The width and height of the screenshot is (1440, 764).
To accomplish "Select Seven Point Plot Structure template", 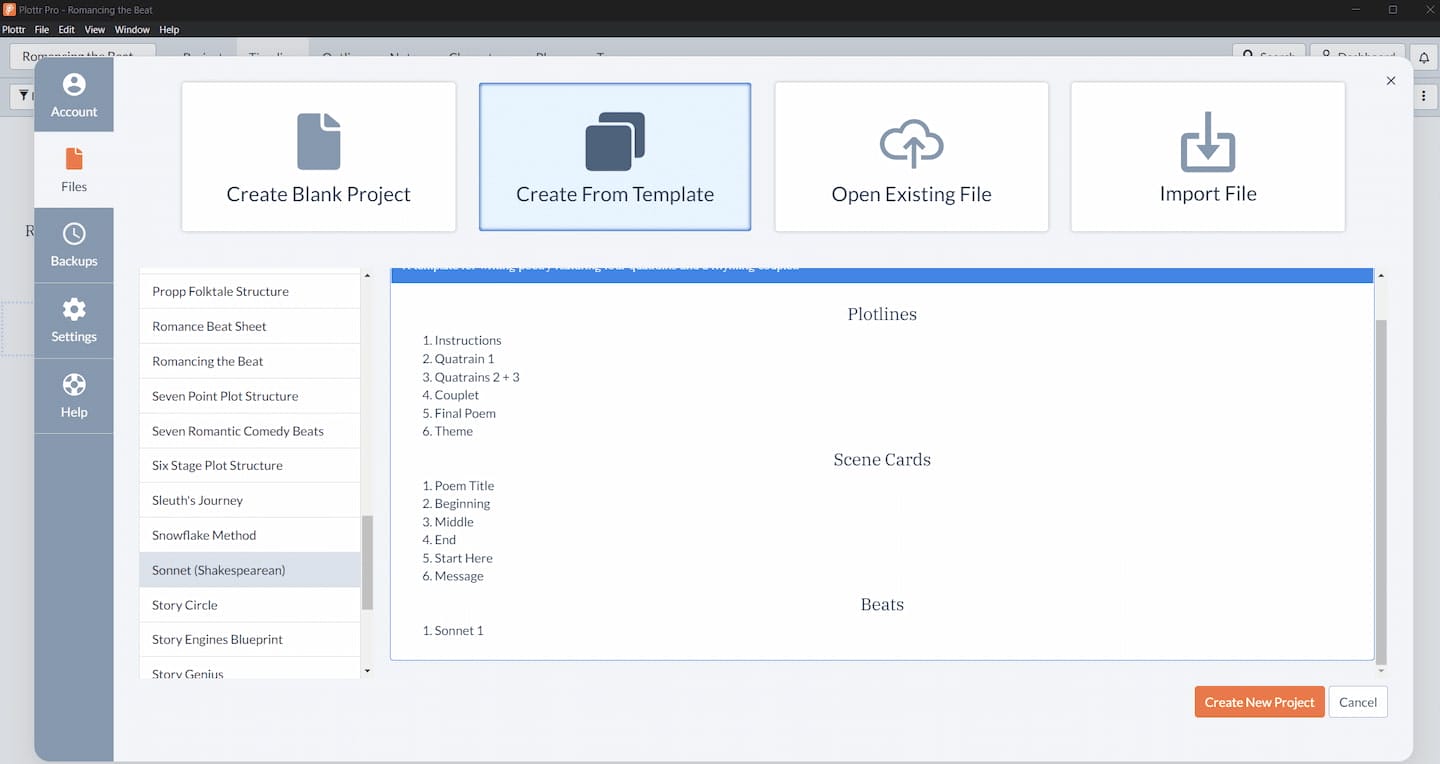I will coord(250,396).
